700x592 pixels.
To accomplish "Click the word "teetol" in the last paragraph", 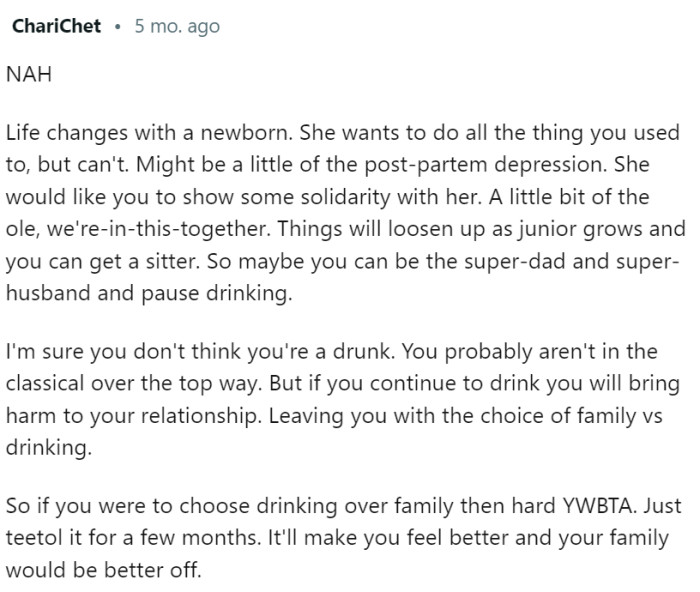I will click(x=36, y=538).
